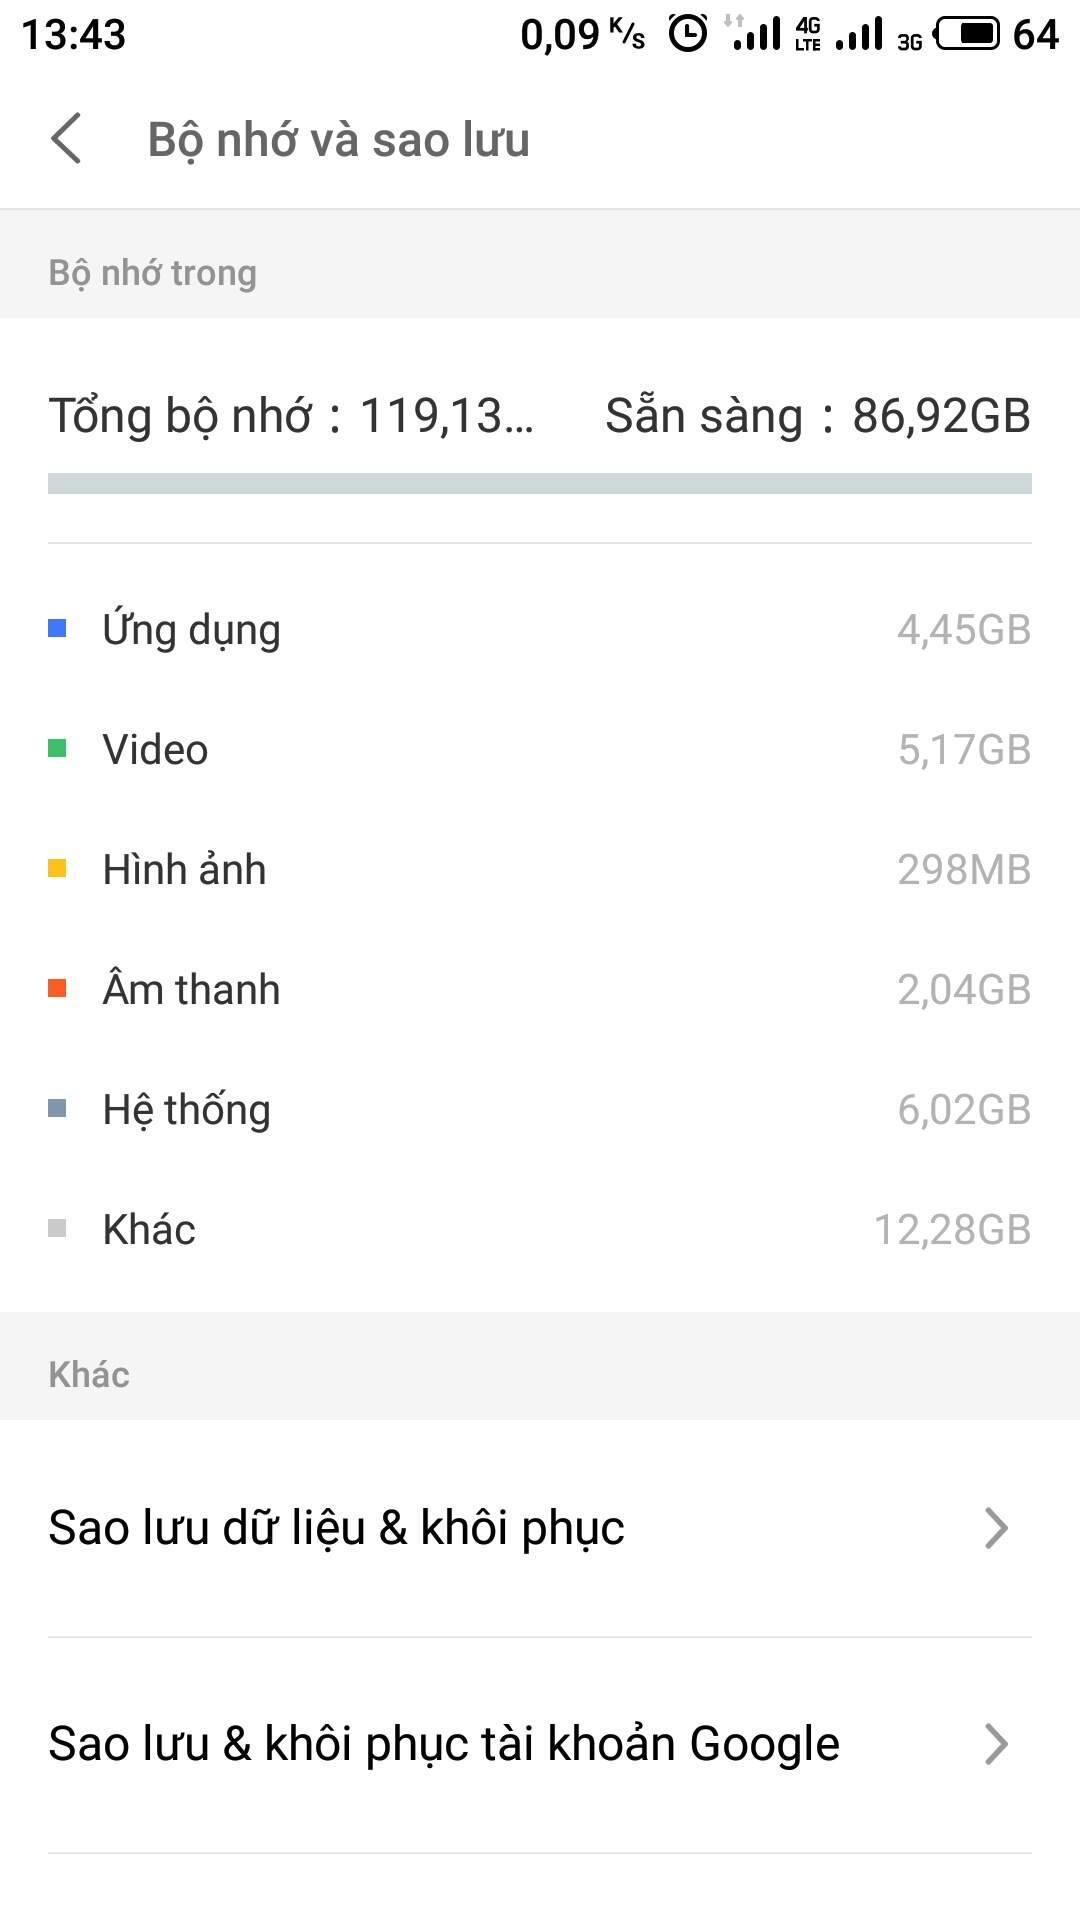Screen dimensions: 1080x1920
Task: Tap the storage usage progress bar
Action: tap(540, 484)
